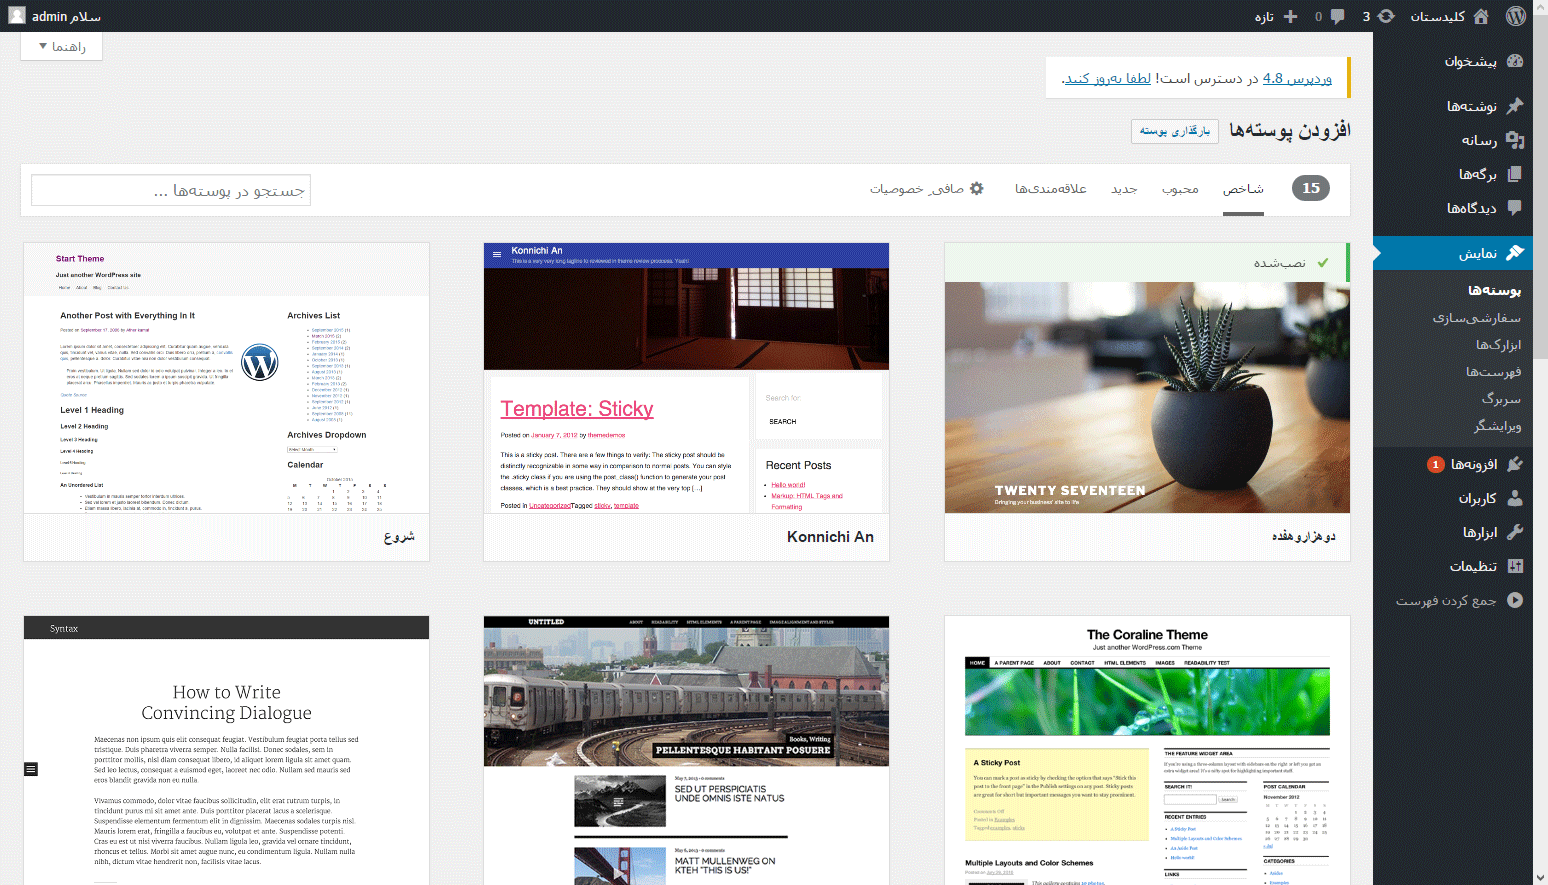1548x885 pixels.
Task: Click the بارگذاری پوسته upload button
Action: click(1175, 131)
